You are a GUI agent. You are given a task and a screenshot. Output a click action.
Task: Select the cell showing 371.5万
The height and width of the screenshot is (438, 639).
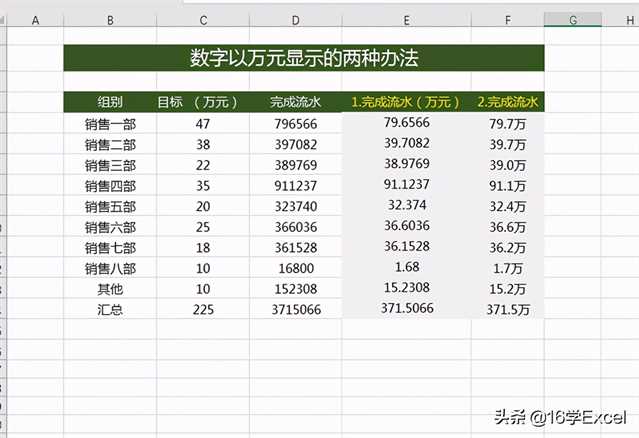click(x=508, y=310)
